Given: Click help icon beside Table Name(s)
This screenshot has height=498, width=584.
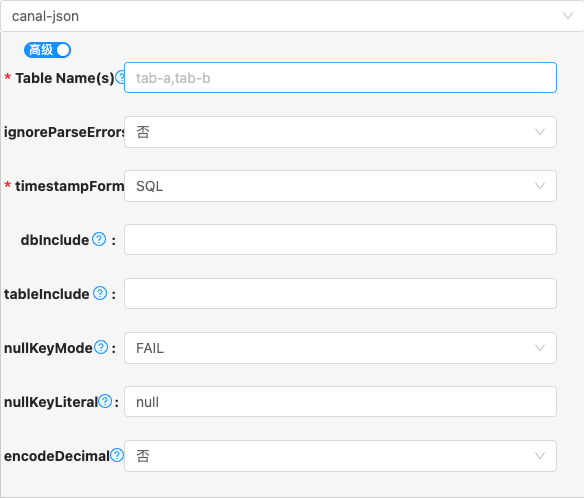Looking at the screenshot, I should coord(120,77).
